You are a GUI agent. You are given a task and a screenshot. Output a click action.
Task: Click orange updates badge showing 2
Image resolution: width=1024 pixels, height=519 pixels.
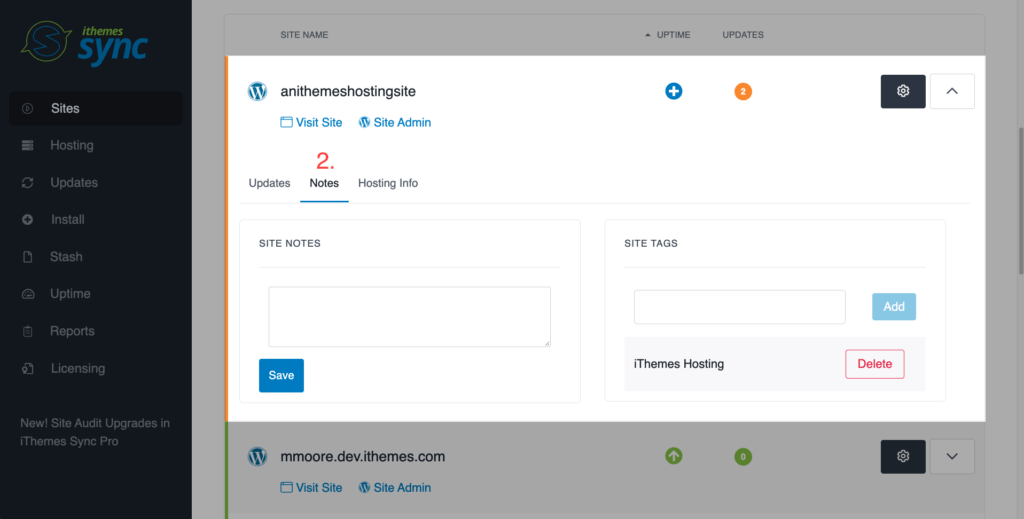(743, 91)
